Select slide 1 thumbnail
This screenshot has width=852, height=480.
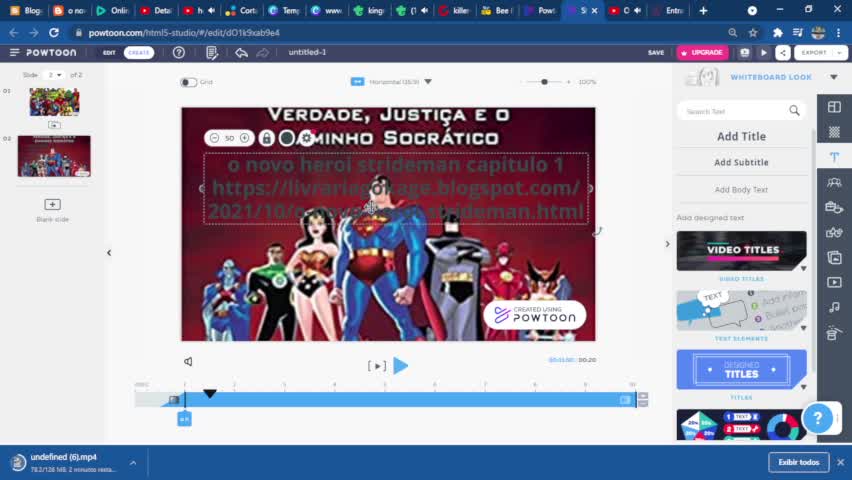(54, 101)
